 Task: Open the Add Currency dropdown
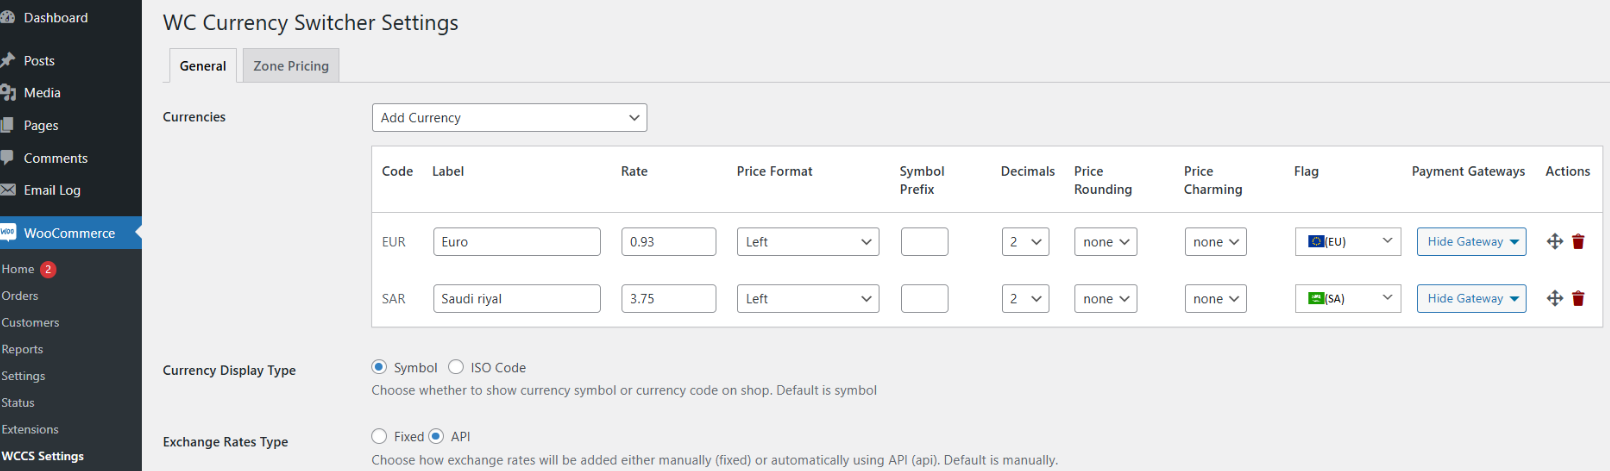[x=509, y=117]
